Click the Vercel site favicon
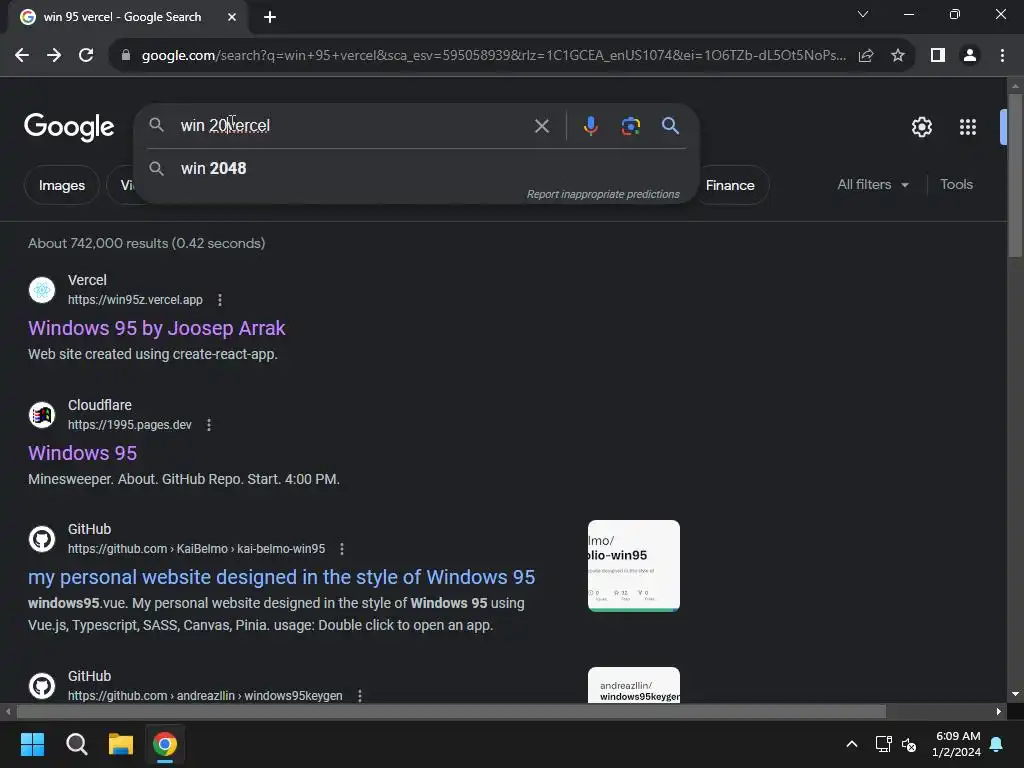Viewport: 1024px width, 768px height. (x=42, y=290)
